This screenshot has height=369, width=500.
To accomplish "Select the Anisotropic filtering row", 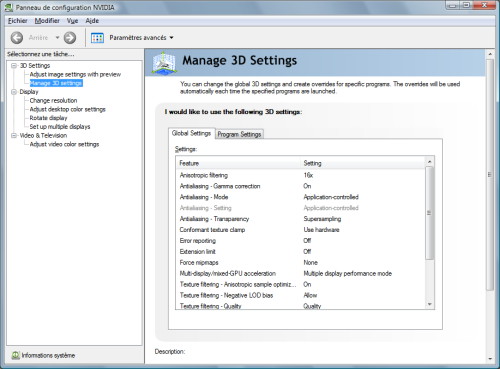I will tap(301, 175).
